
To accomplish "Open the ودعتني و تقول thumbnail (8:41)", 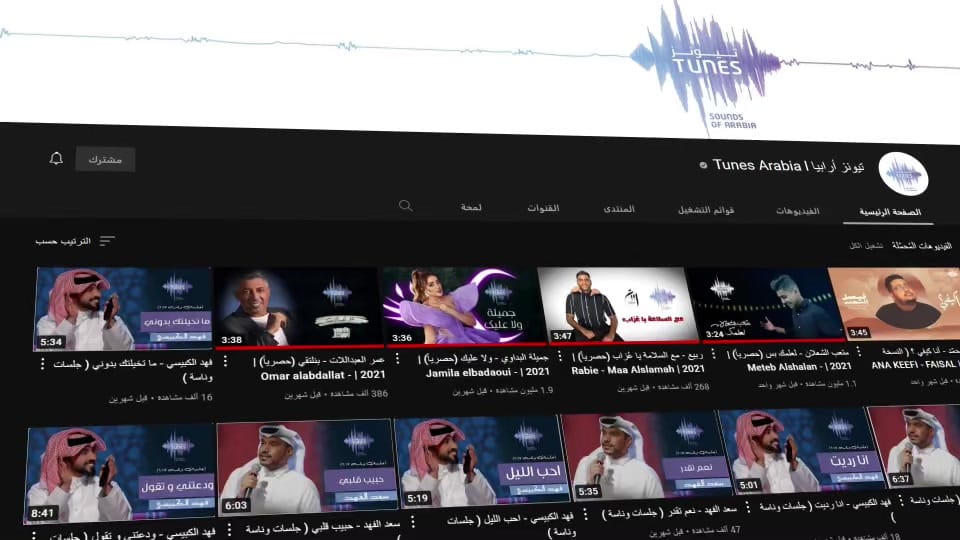I will [120, 474].
